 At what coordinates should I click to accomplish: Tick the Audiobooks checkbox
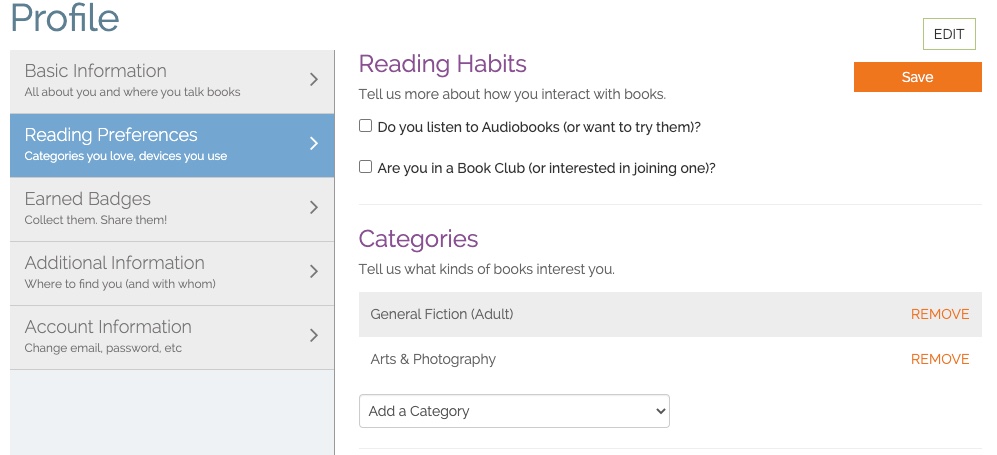pos(366,127)
